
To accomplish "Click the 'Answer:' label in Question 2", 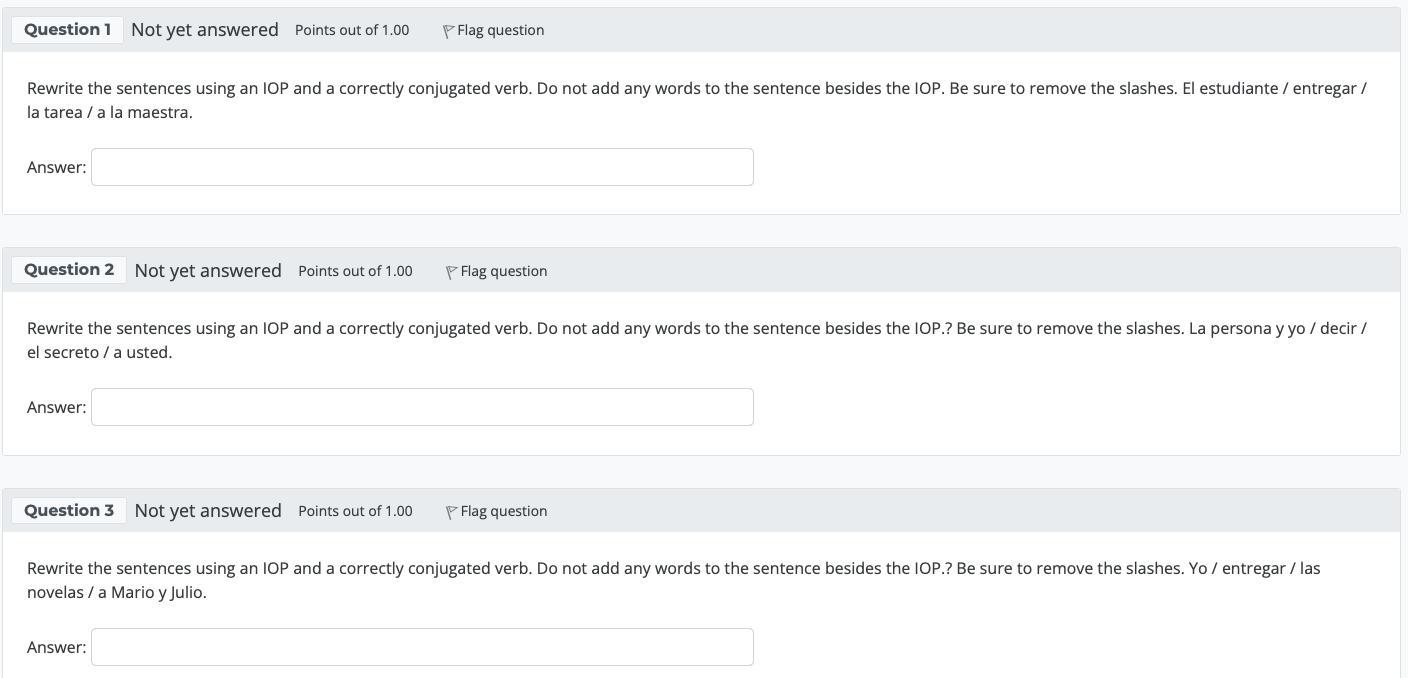I will [56, 407].
